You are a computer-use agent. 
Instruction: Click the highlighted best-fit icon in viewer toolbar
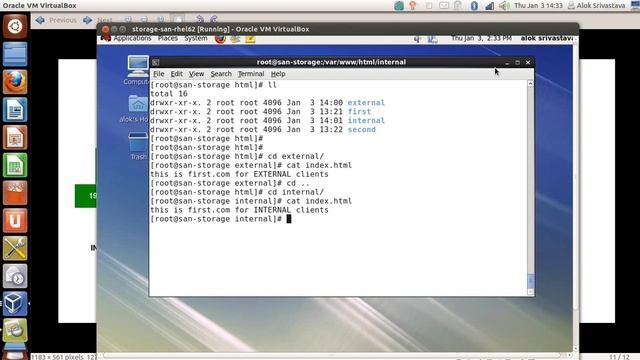click(178, 19)
